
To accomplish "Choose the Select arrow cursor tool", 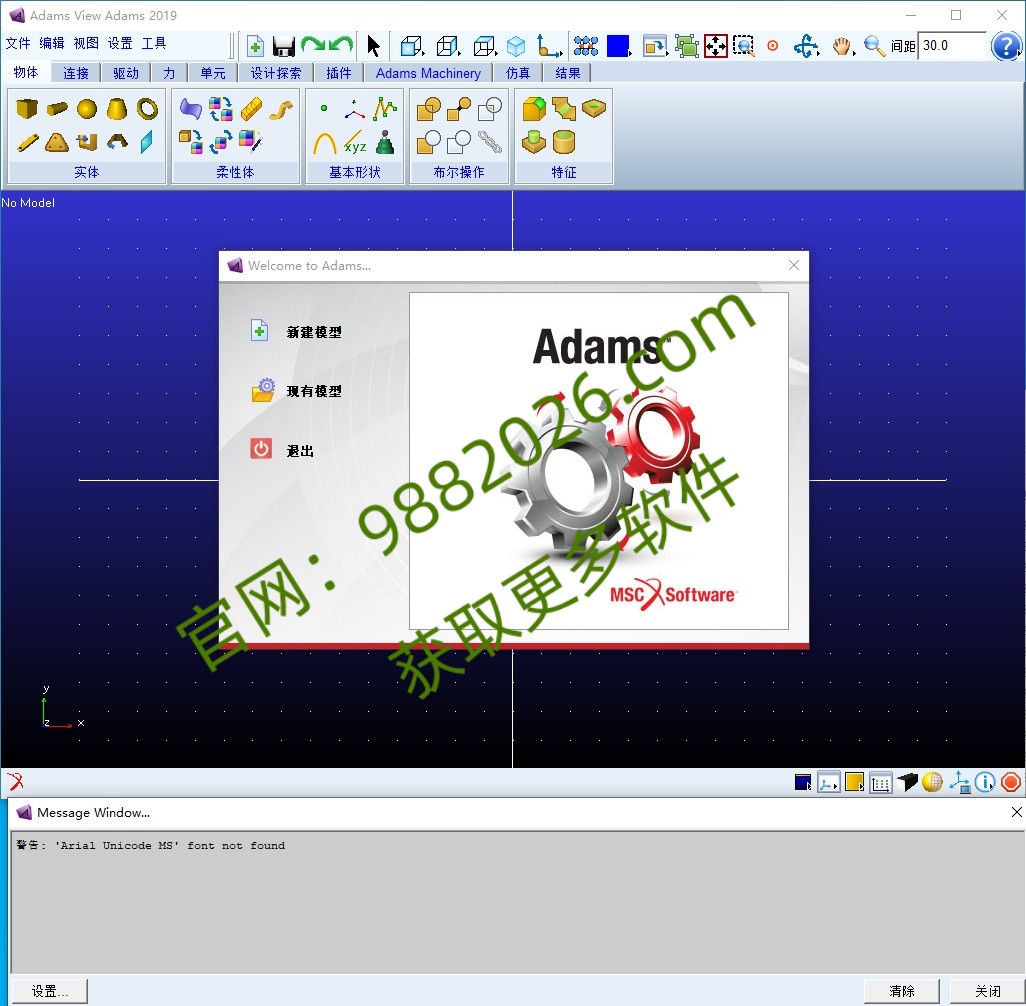I will pos(374,46).
